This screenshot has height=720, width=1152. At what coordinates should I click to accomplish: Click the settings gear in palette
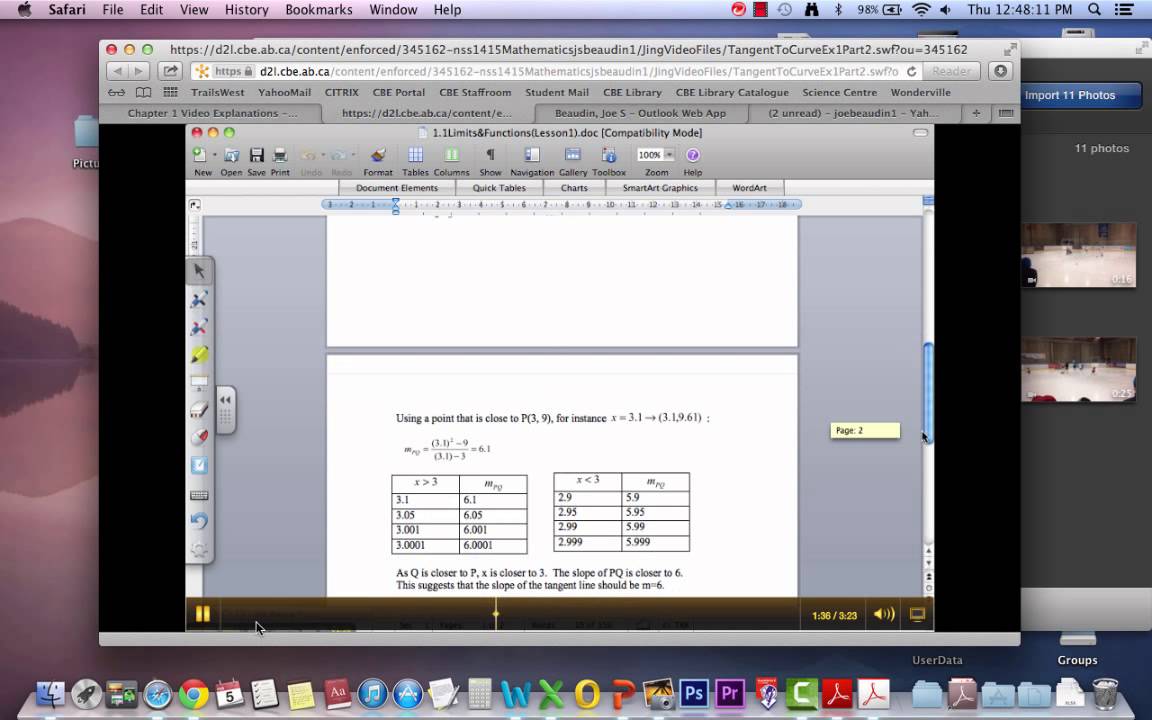click(199, 549)
